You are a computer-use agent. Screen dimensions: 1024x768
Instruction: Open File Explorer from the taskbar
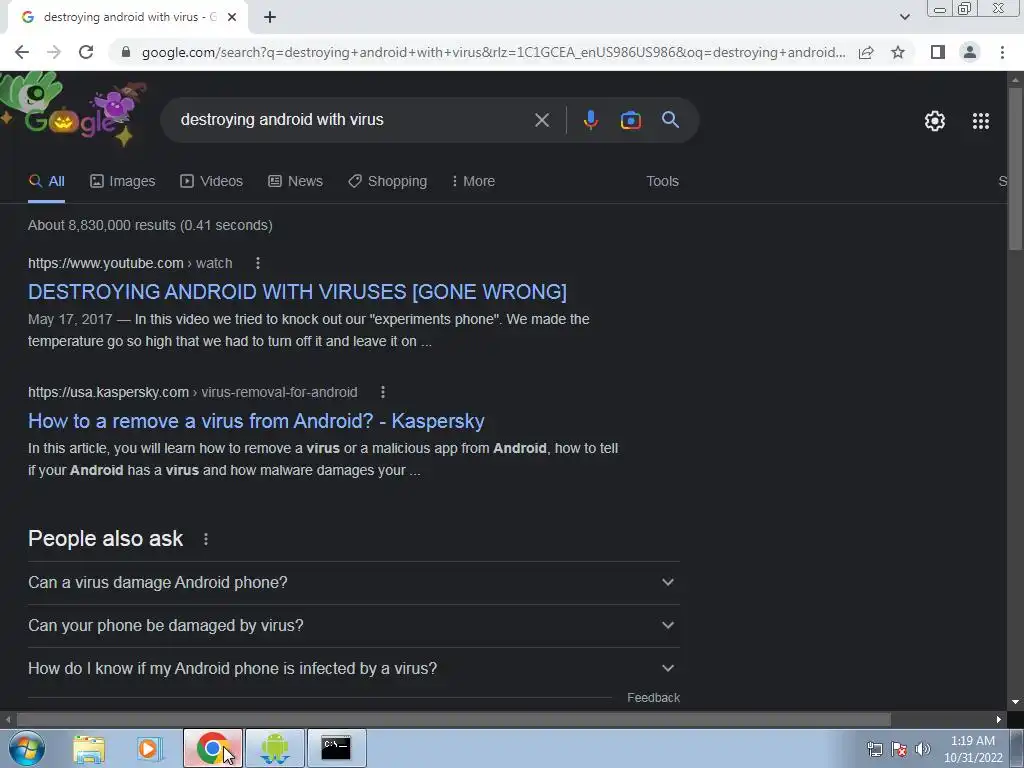click(x=89, y=749)
